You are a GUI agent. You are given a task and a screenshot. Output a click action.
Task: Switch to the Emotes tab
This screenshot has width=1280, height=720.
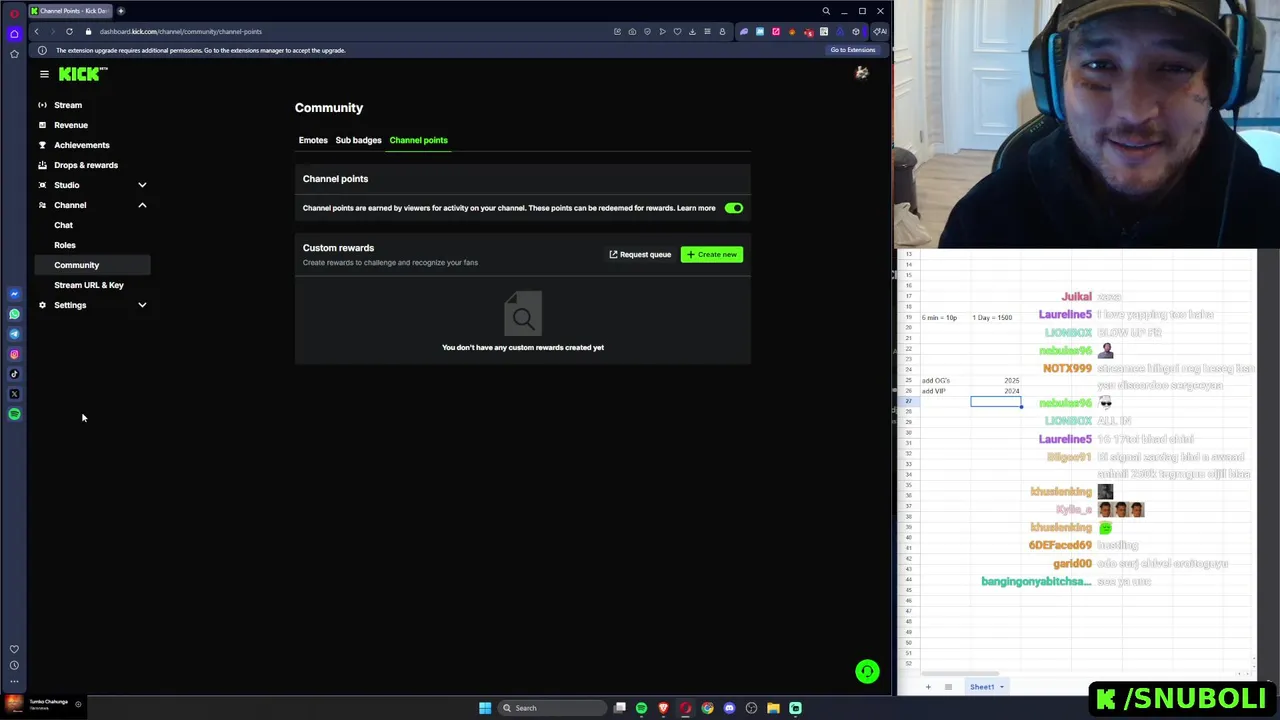click(x=313, y=140)
